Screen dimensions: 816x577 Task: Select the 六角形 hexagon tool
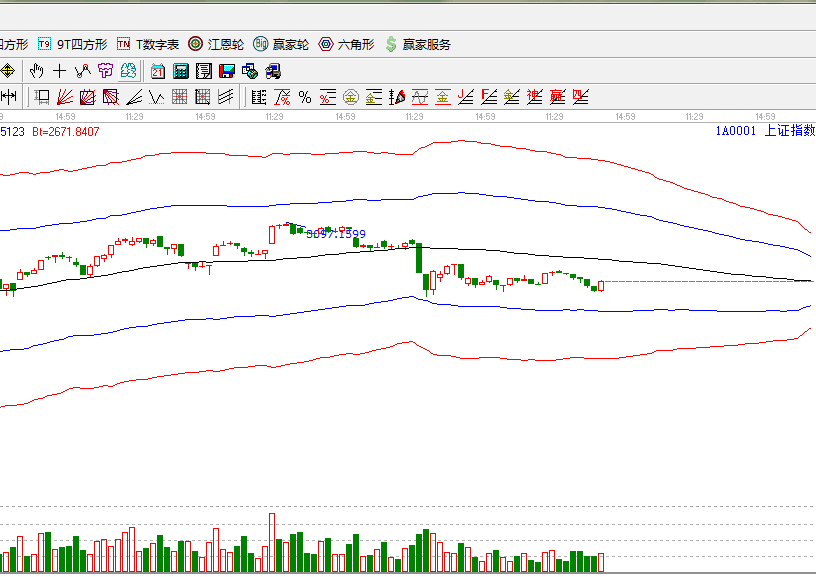click(346, 44)
